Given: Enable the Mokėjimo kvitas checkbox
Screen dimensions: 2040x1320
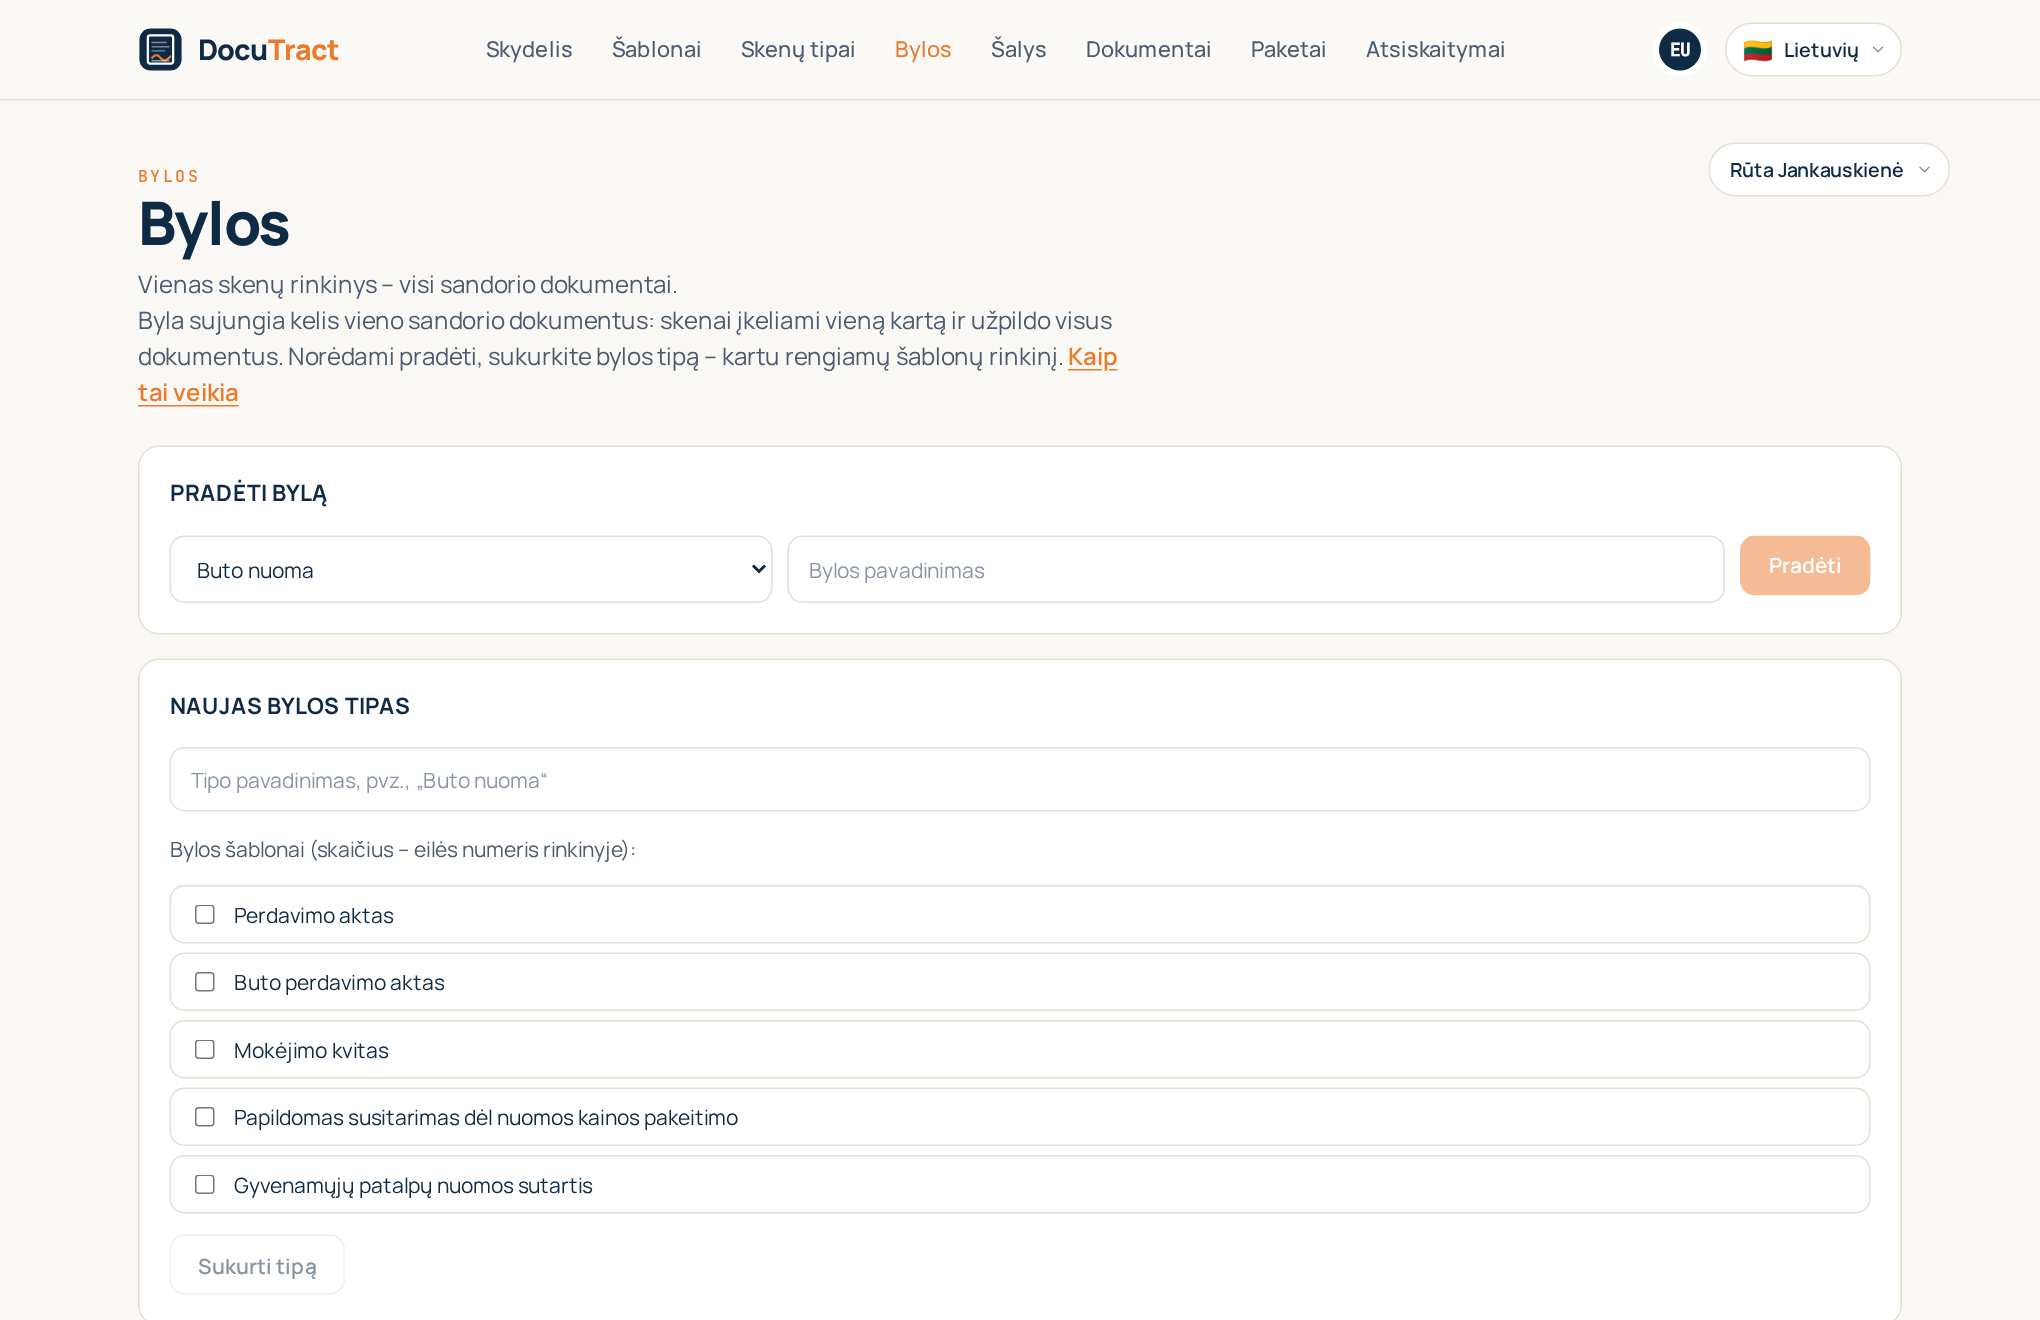Looking at the screenshot, I should (x=205, y=1049).
